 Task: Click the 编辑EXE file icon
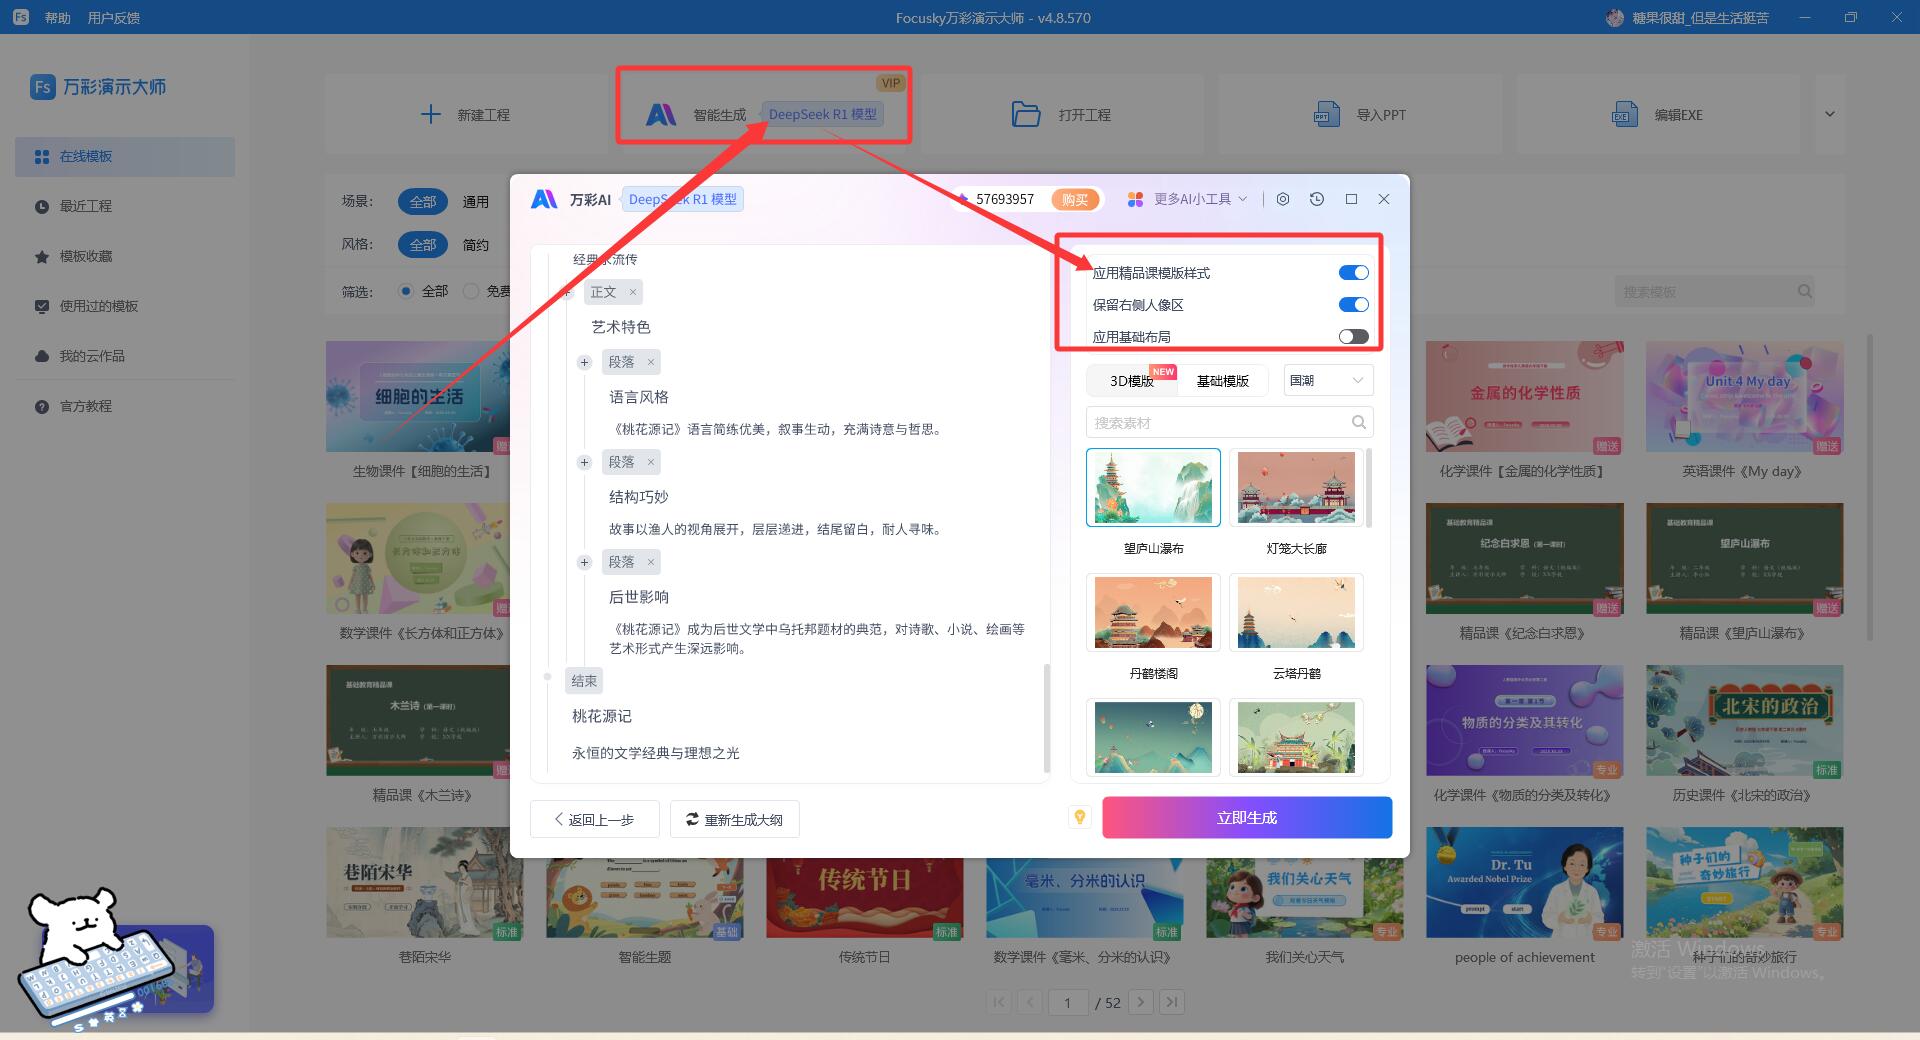click(1625, 114)
